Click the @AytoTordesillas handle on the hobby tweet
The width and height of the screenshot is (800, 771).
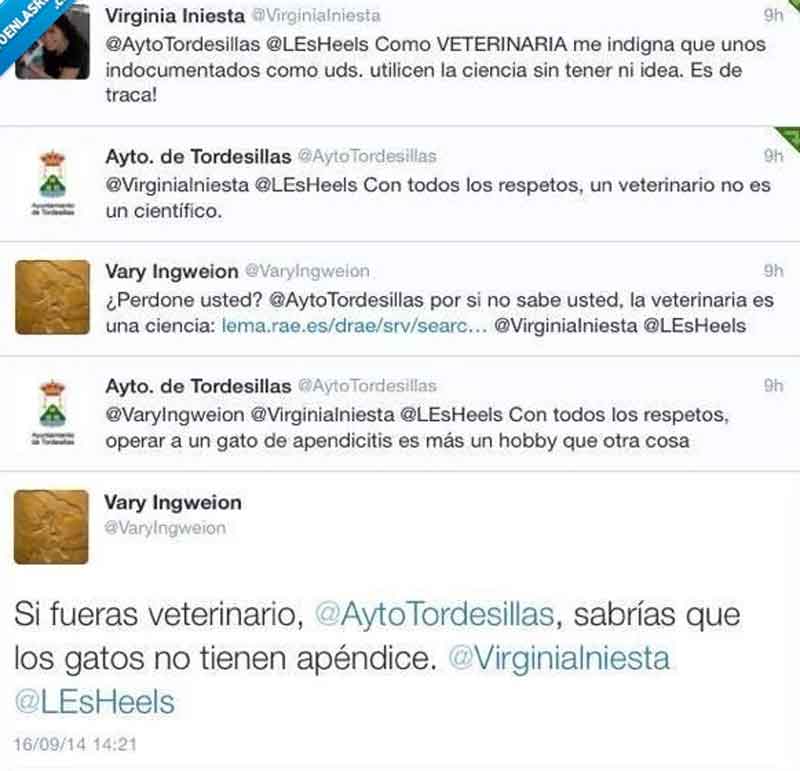(367, 386)
